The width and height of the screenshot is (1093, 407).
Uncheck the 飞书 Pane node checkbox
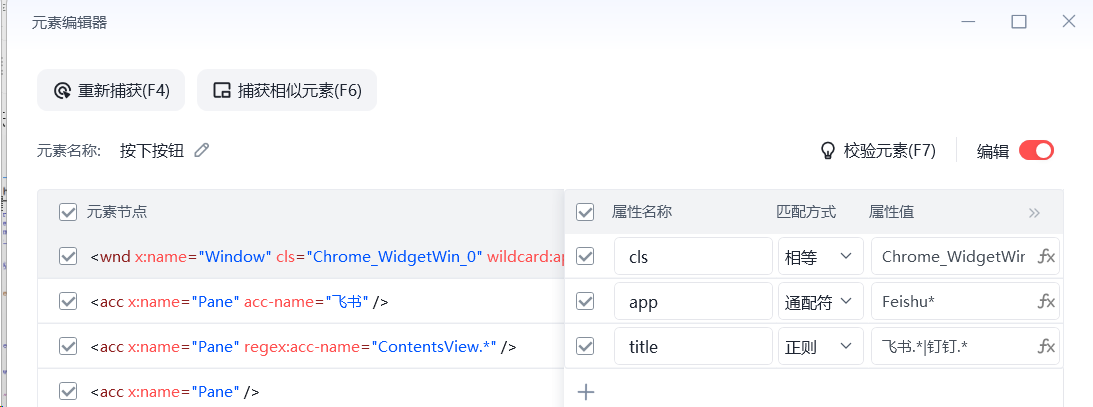pos(68,301)
